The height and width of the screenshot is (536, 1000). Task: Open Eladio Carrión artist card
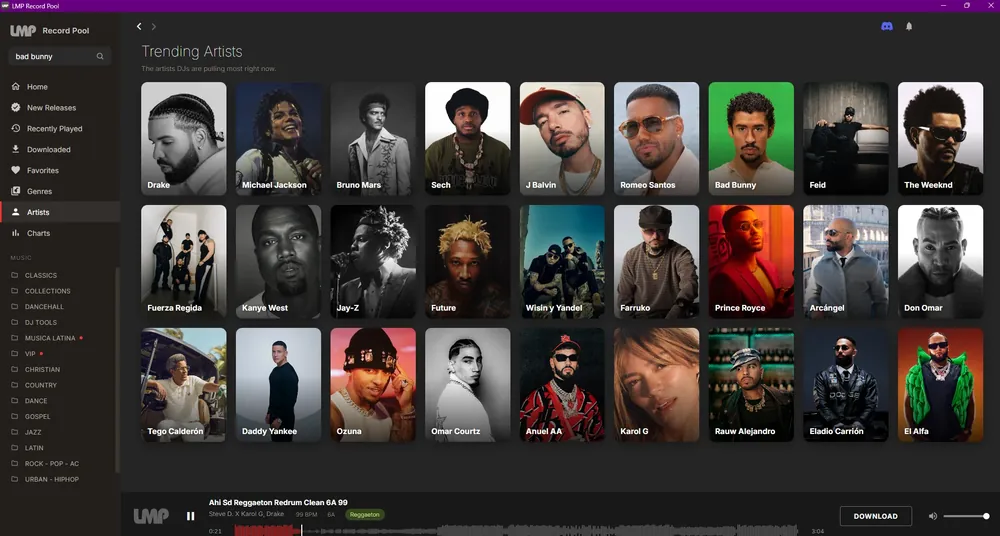846,385
